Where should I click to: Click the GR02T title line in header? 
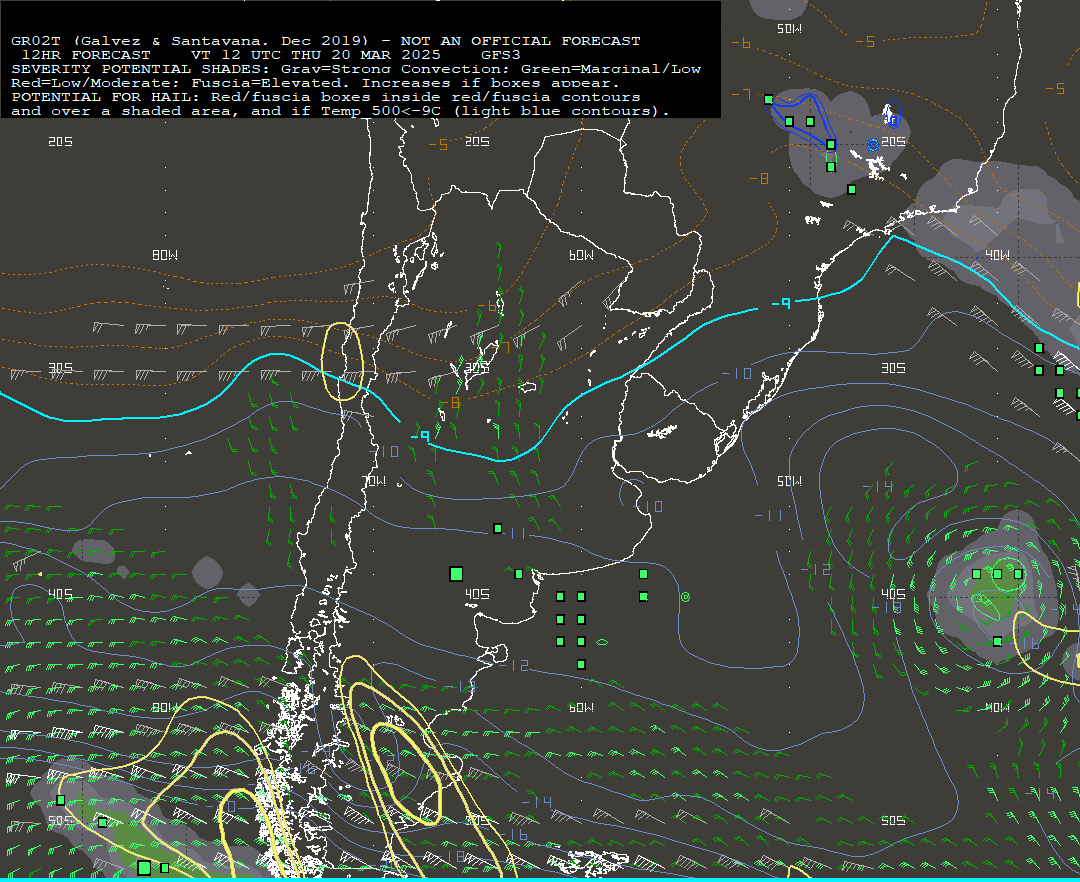pyautogui.click(x=326, y=41)
